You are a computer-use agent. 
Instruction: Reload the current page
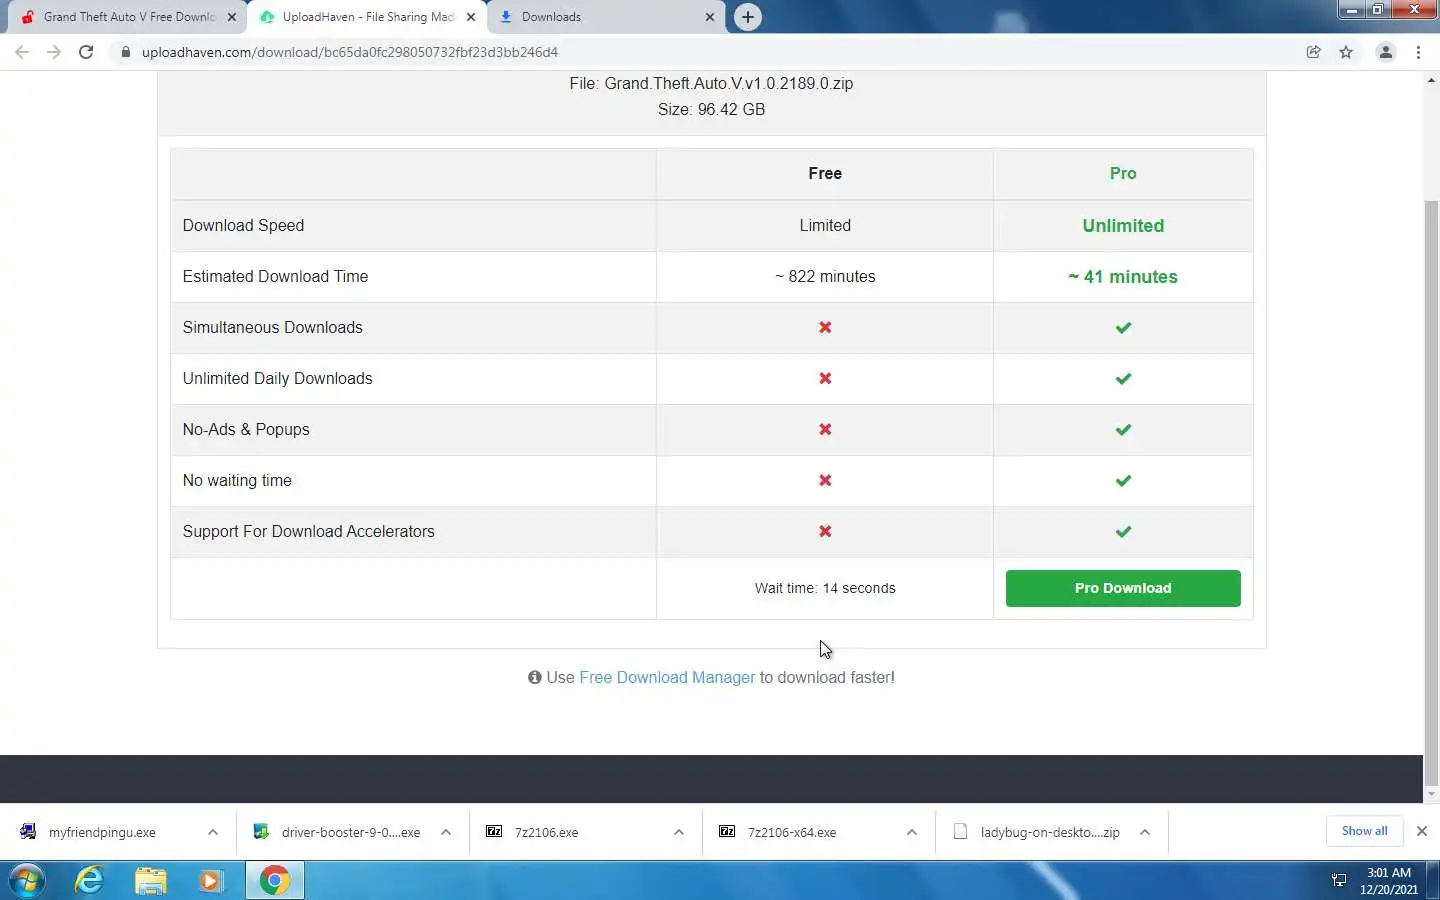(x=86, y=52)
